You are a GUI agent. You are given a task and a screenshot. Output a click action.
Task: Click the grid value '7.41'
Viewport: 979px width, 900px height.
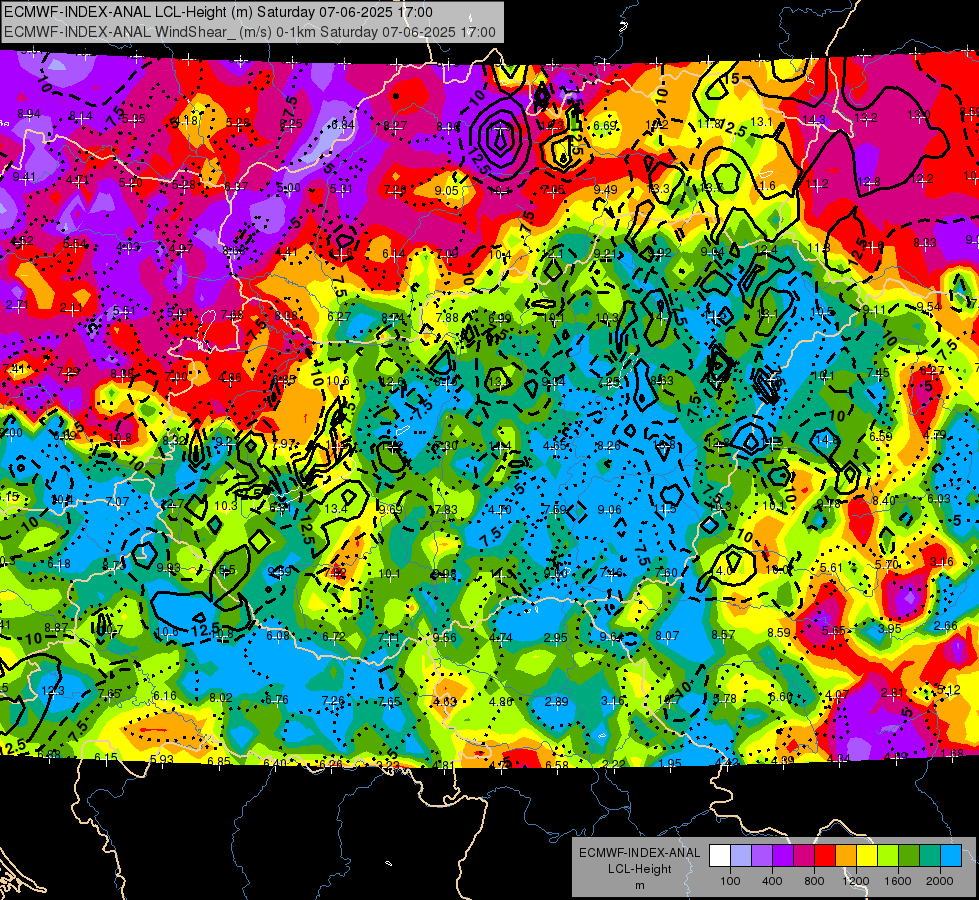[x=14, y=368]
